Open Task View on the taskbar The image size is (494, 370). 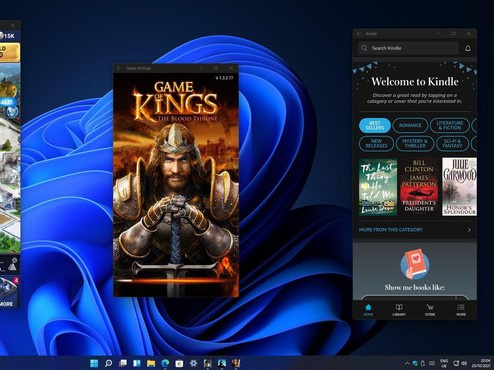click(123, 363)
